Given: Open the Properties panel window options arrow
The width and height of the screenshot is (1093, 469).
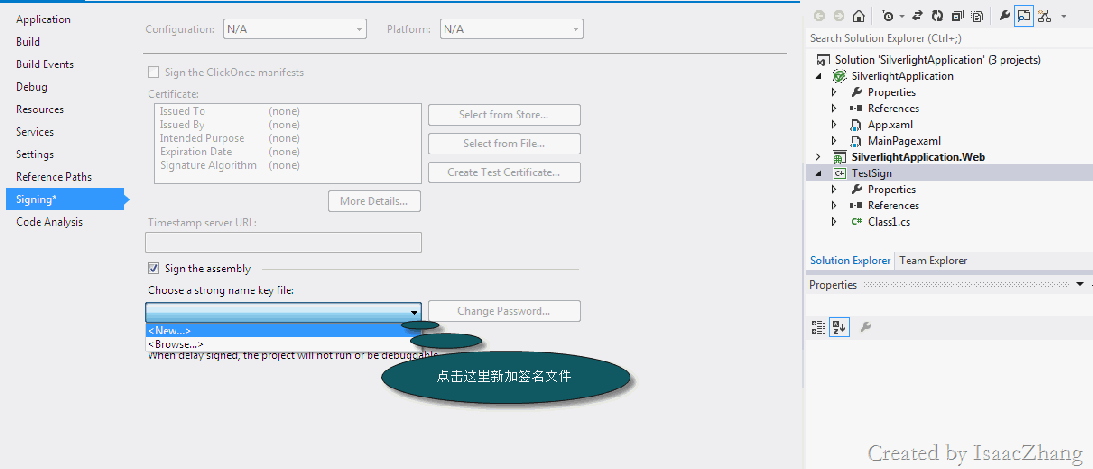Looking at the screenshot, I should tap(1080, 284).
